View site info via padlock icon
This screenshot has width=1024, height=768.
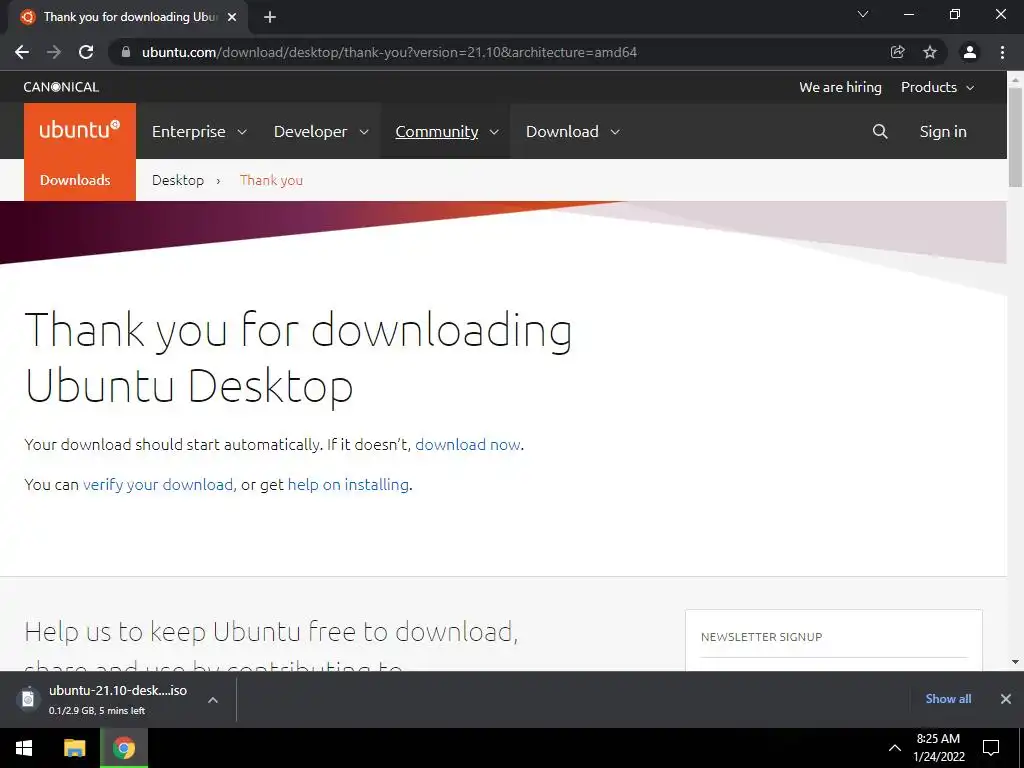click(126, 52)
